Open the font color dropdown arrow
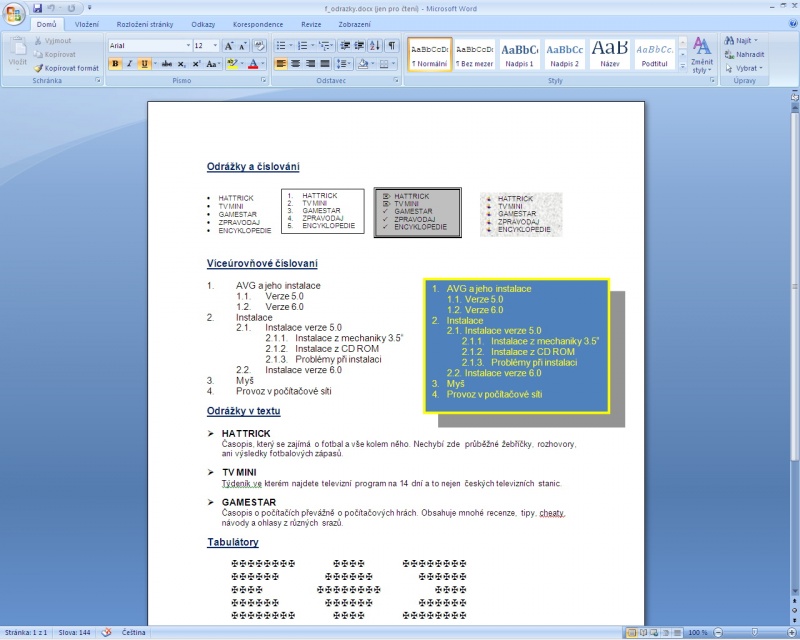Image resolution: width=800 pixels, height=640 pixels. (x=263, y=64)
